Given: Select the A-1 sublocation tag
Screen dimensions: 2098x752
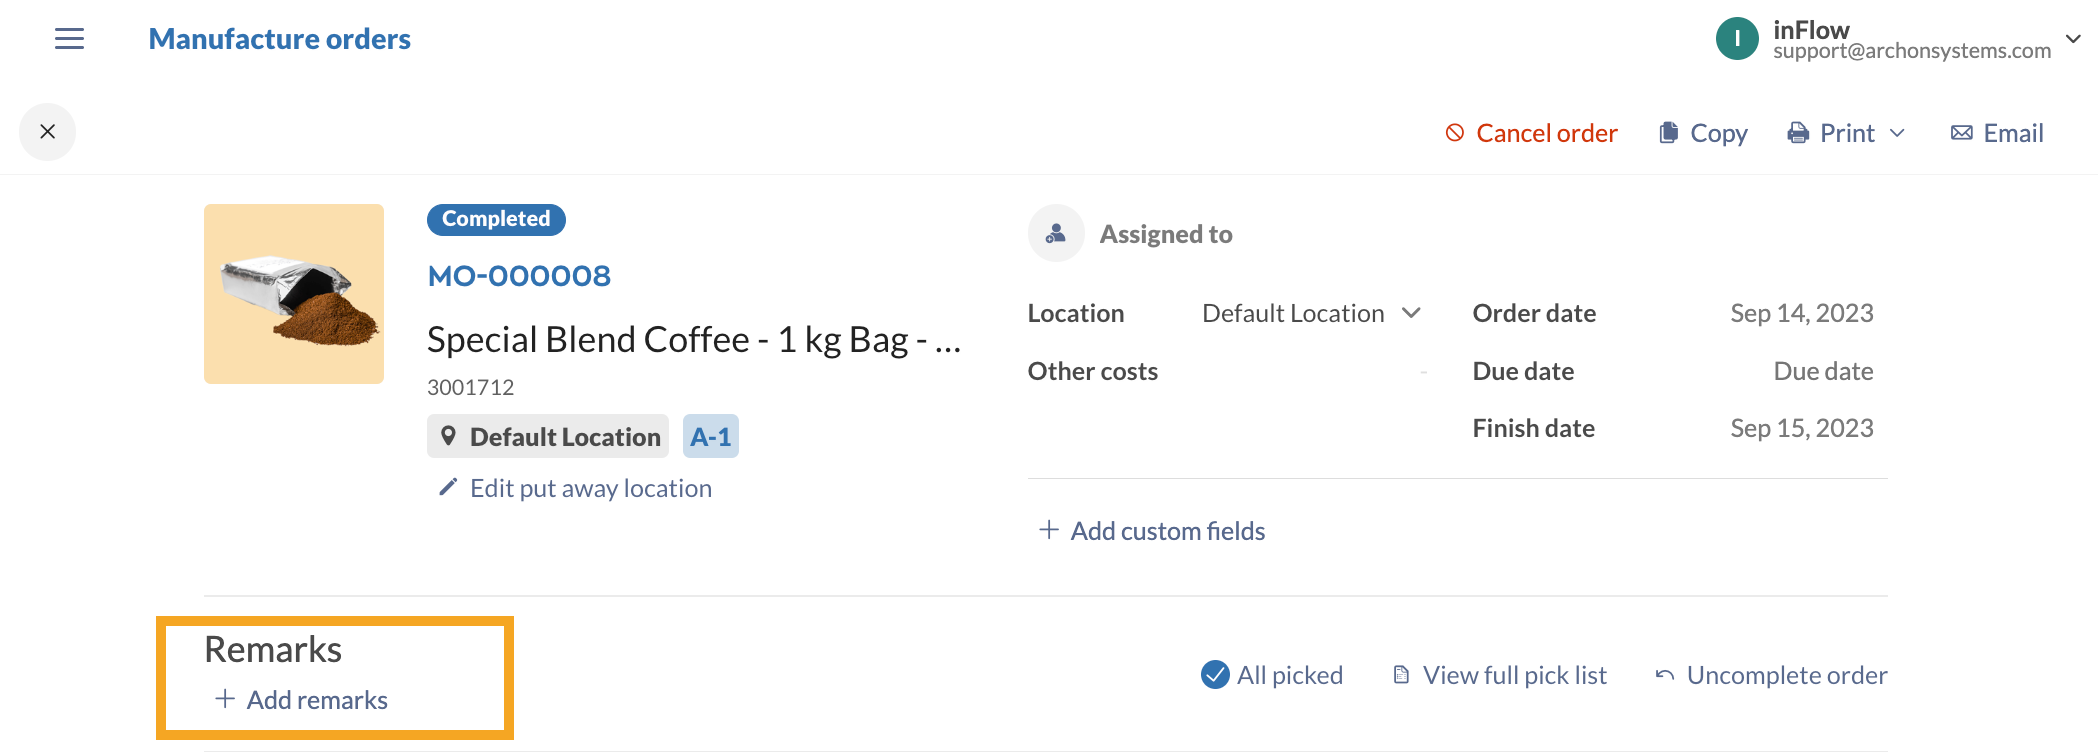Looking at the screenshot, I should [710, 437].
